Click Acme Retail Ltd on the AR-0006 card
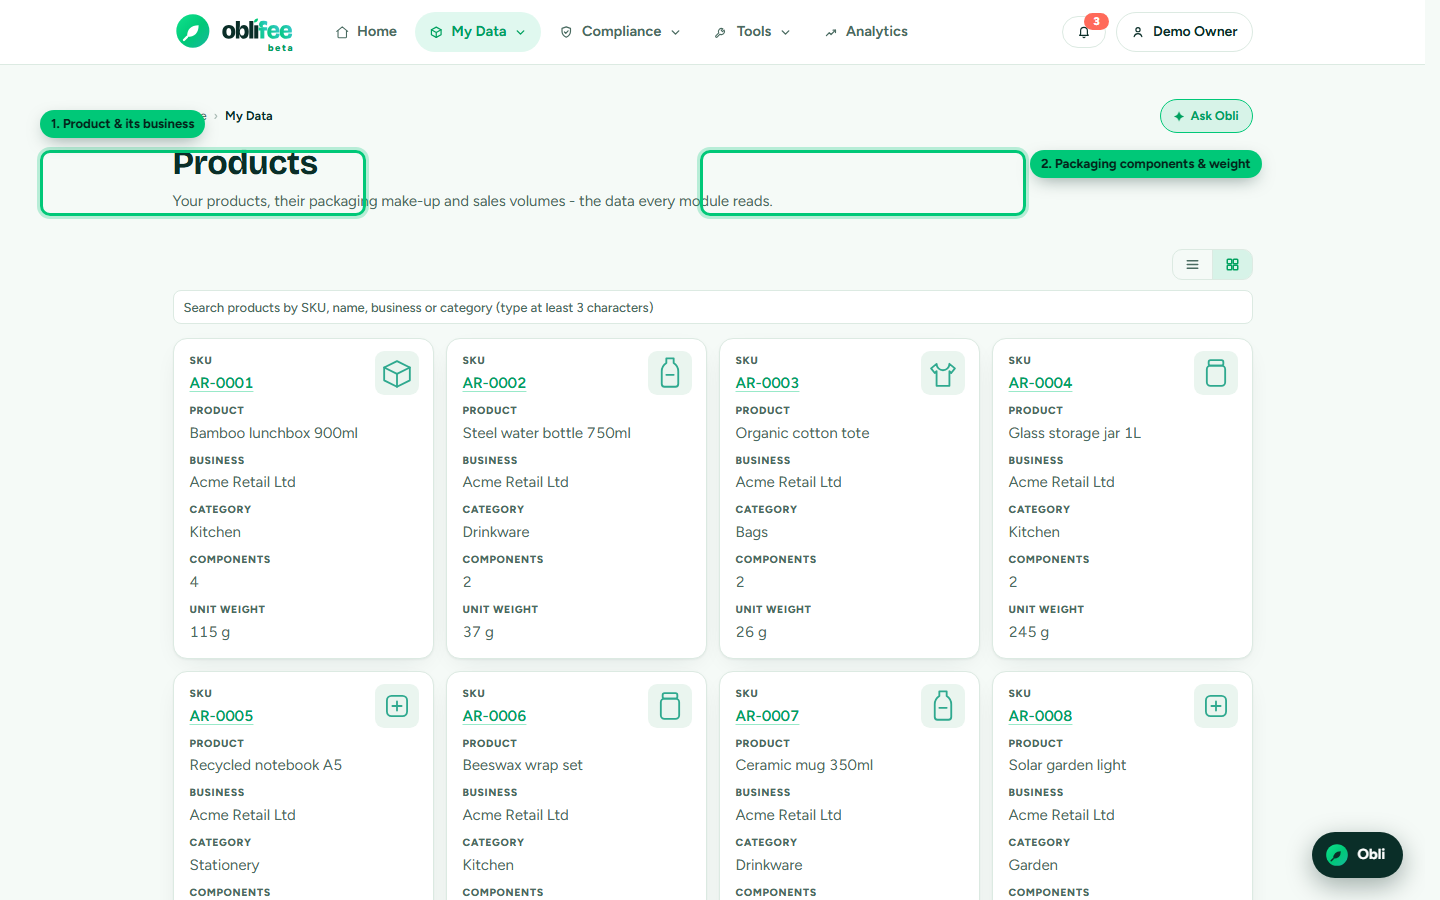 click(516, 815)
